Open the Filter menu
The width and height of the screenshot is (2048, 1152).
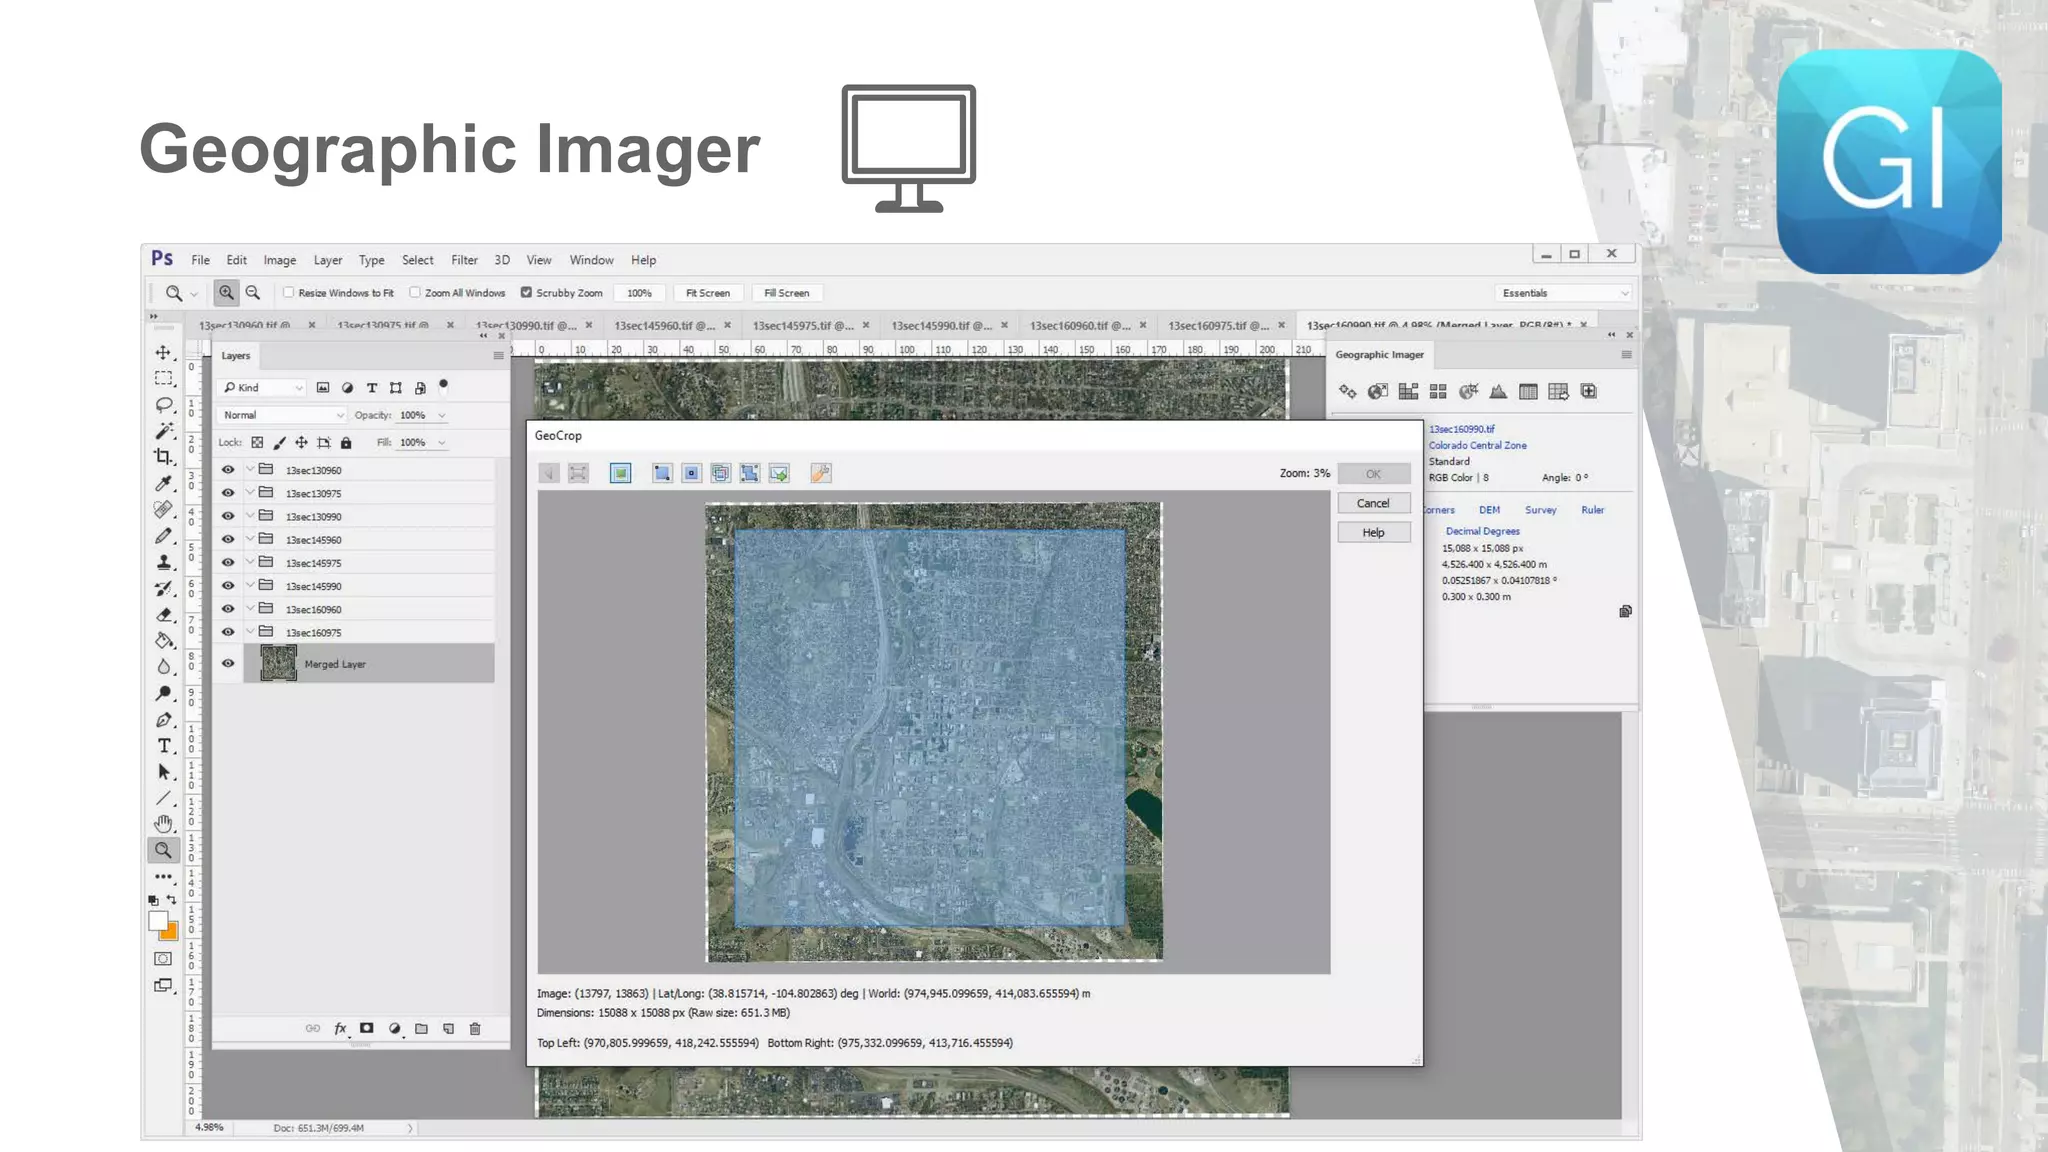point(464,260)
